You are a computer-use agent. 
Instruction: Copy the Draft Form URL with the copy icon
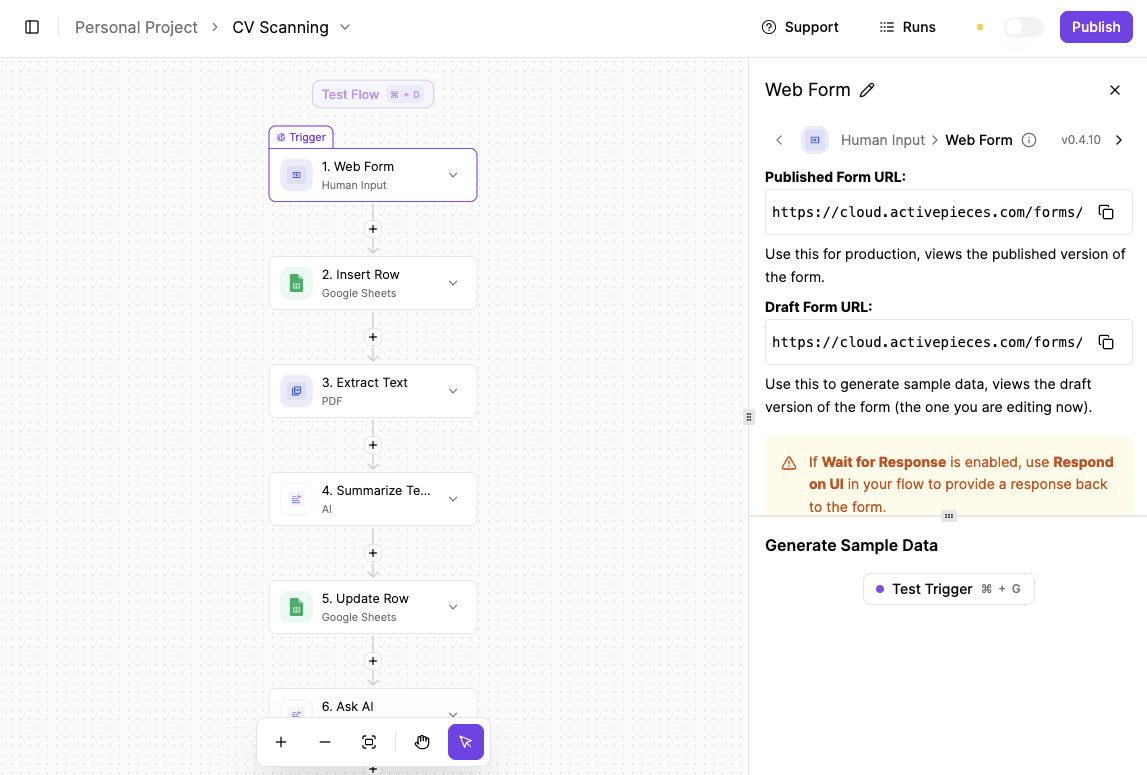click(1106, 341)
